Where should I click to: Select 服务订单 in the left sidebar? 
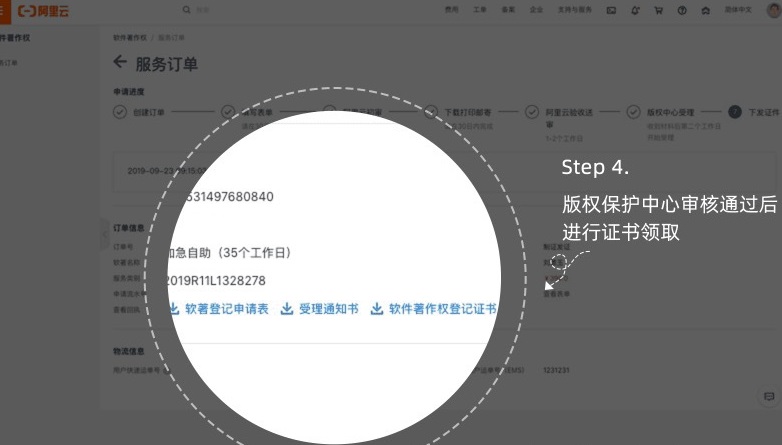(x=8, y=63)
